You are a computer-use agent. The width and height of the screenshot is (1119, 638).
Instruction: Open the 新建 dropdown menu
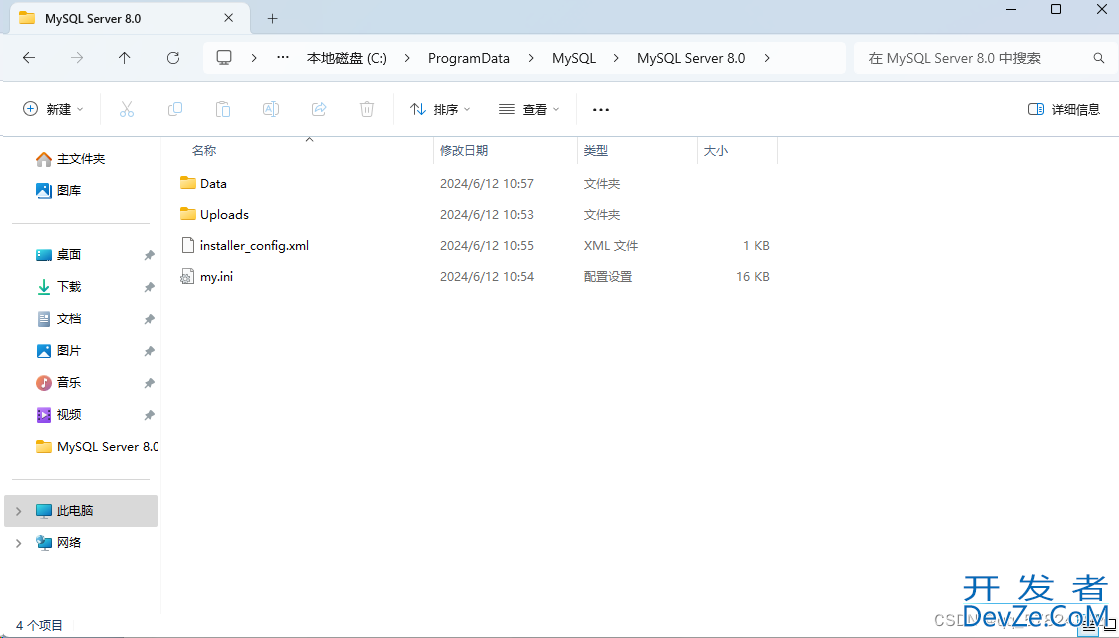[54, 109]
